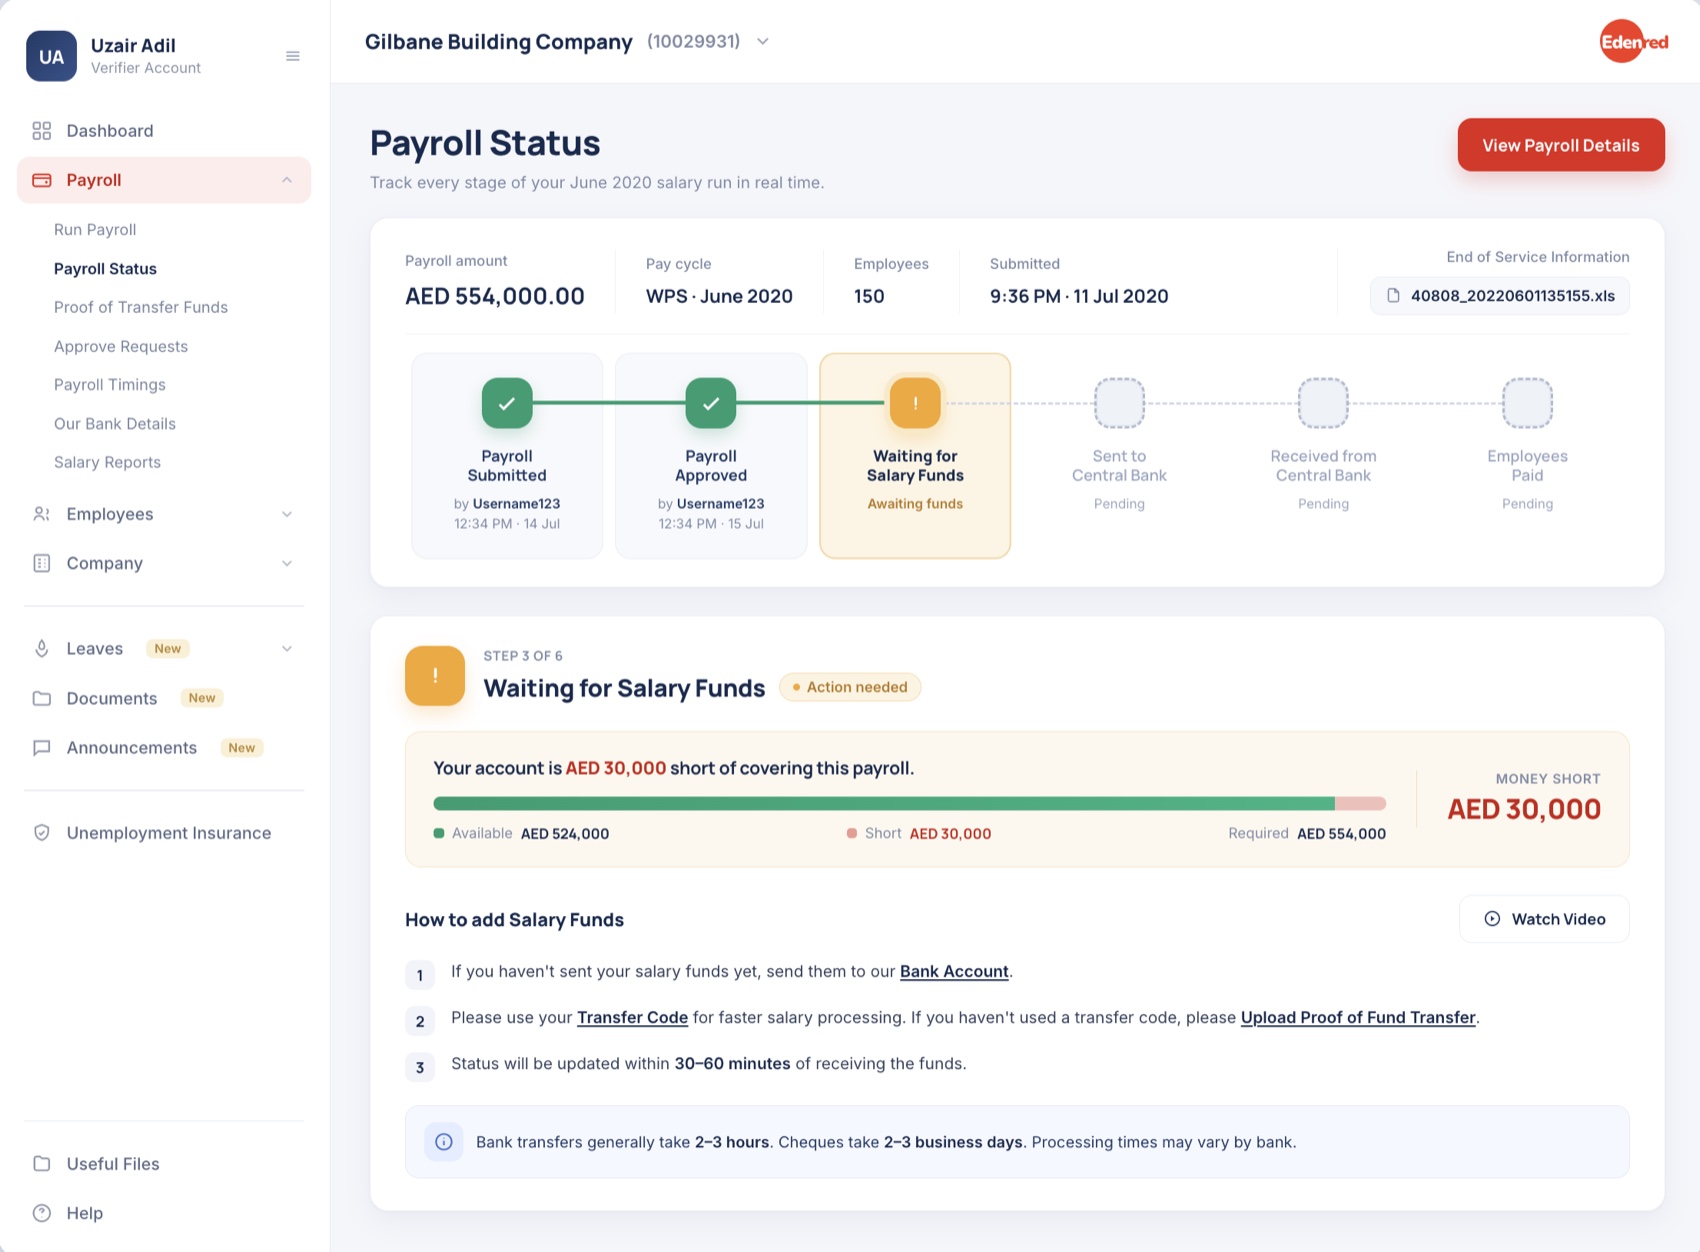Click the Useful Files folder icon
This screenshot has width=1700, height=1252.
pos(42,1164)
